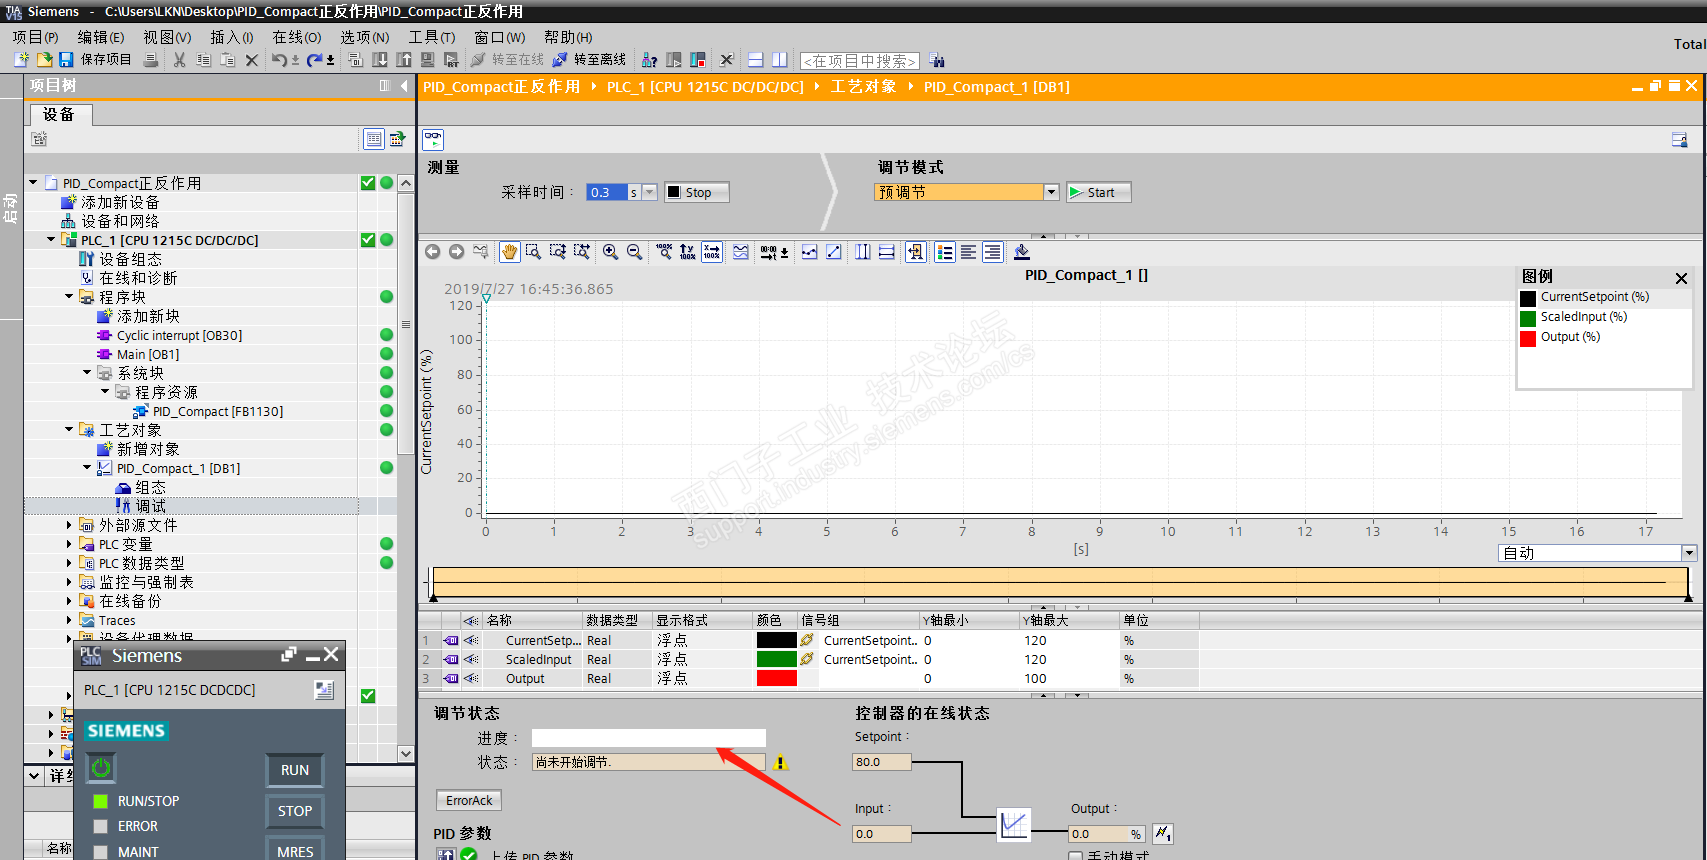
Task: Click the undo arrow icon
Action: (279, 60)
